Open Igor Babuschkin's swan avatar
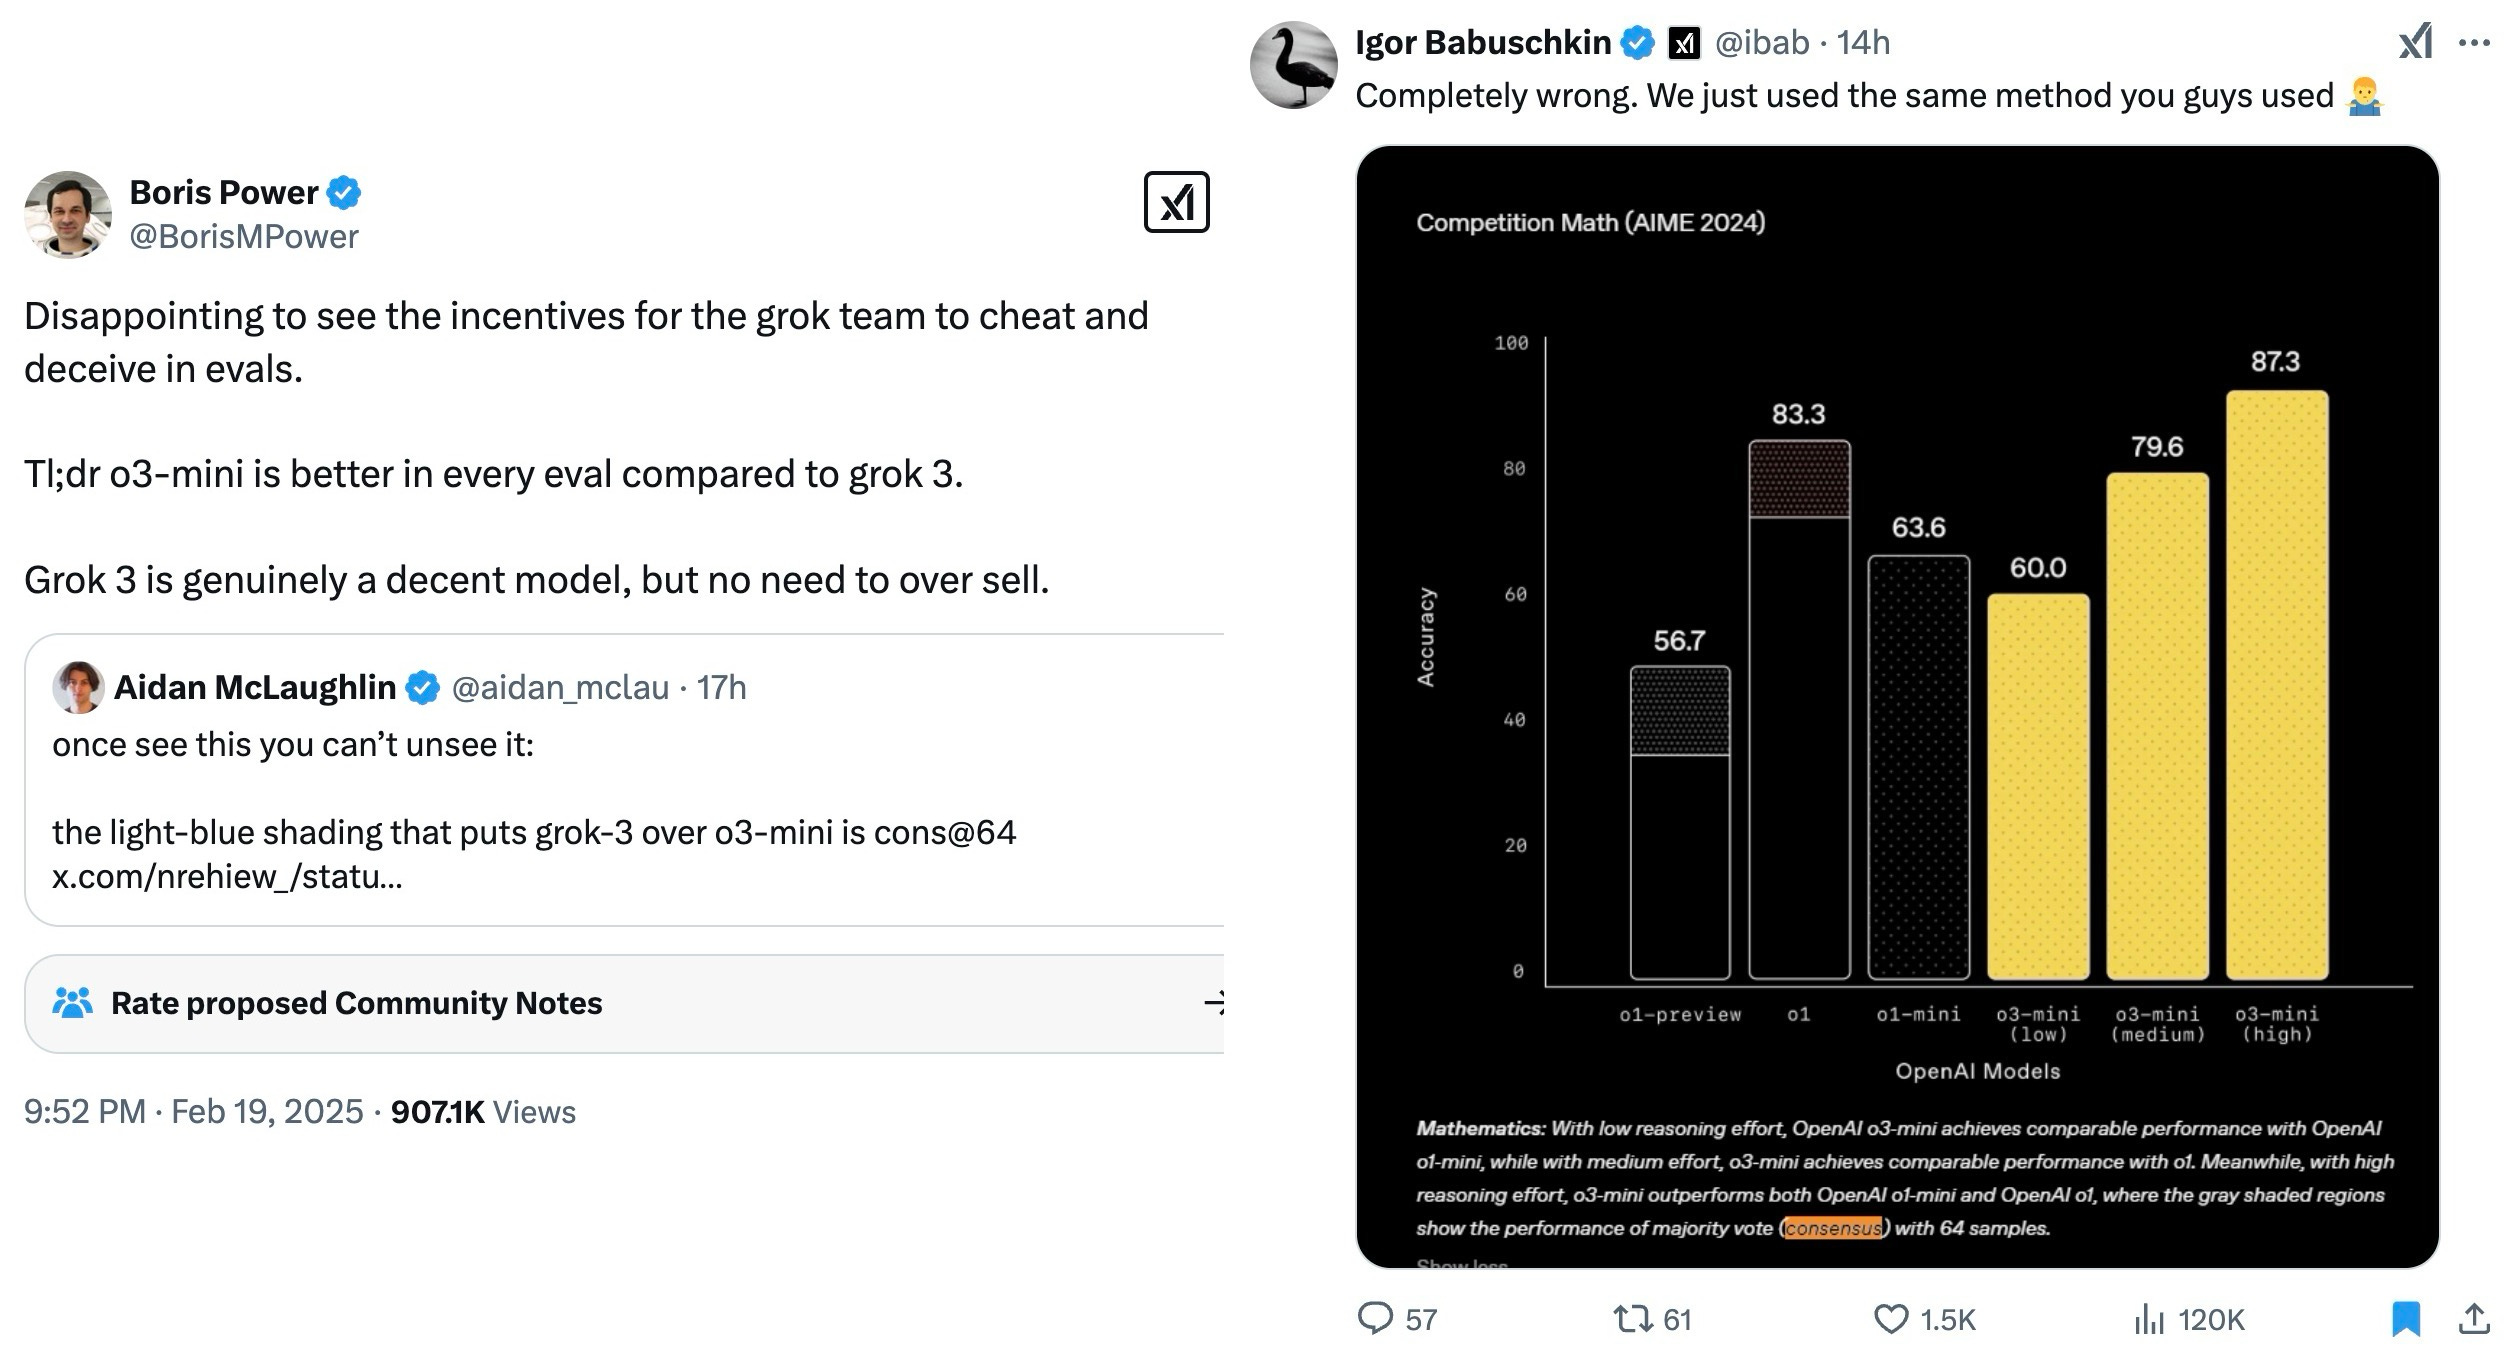 pyautogui.click(x=1293, y=65)
